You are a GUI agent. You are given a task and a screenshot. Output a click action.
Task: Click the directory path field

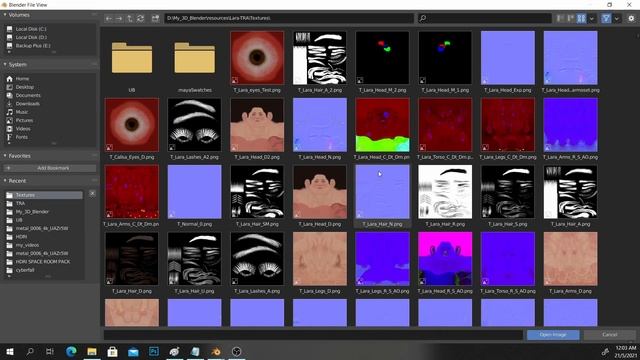point(289,18)
